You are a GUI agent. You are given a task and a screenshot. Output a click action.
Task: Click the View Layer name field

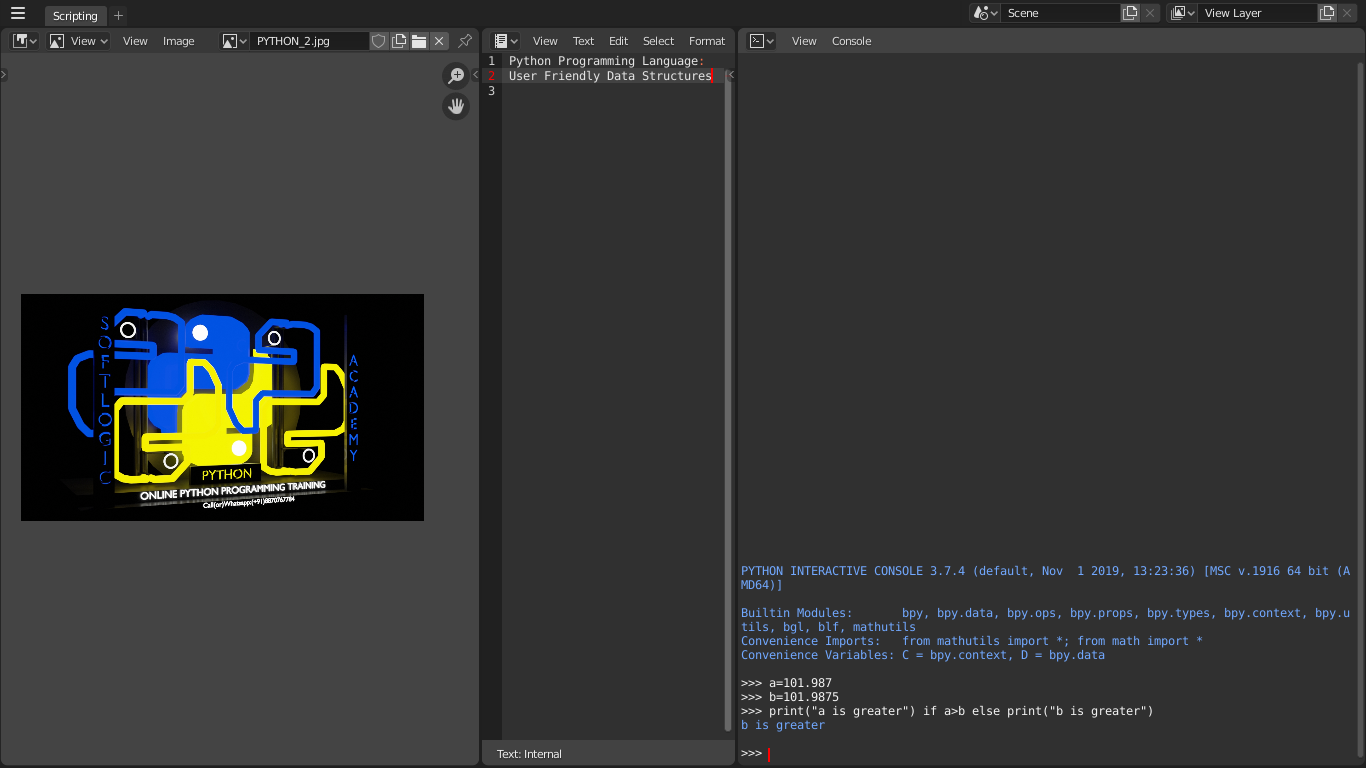tap(1257, 13)
